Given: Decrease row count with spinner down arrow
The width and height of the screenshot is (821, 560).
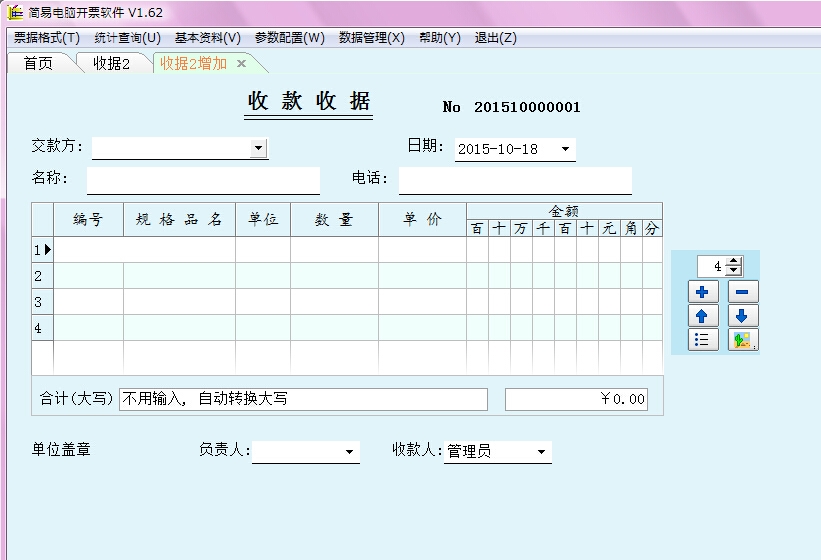Looking at the screenshot, I should click(734, 271).
